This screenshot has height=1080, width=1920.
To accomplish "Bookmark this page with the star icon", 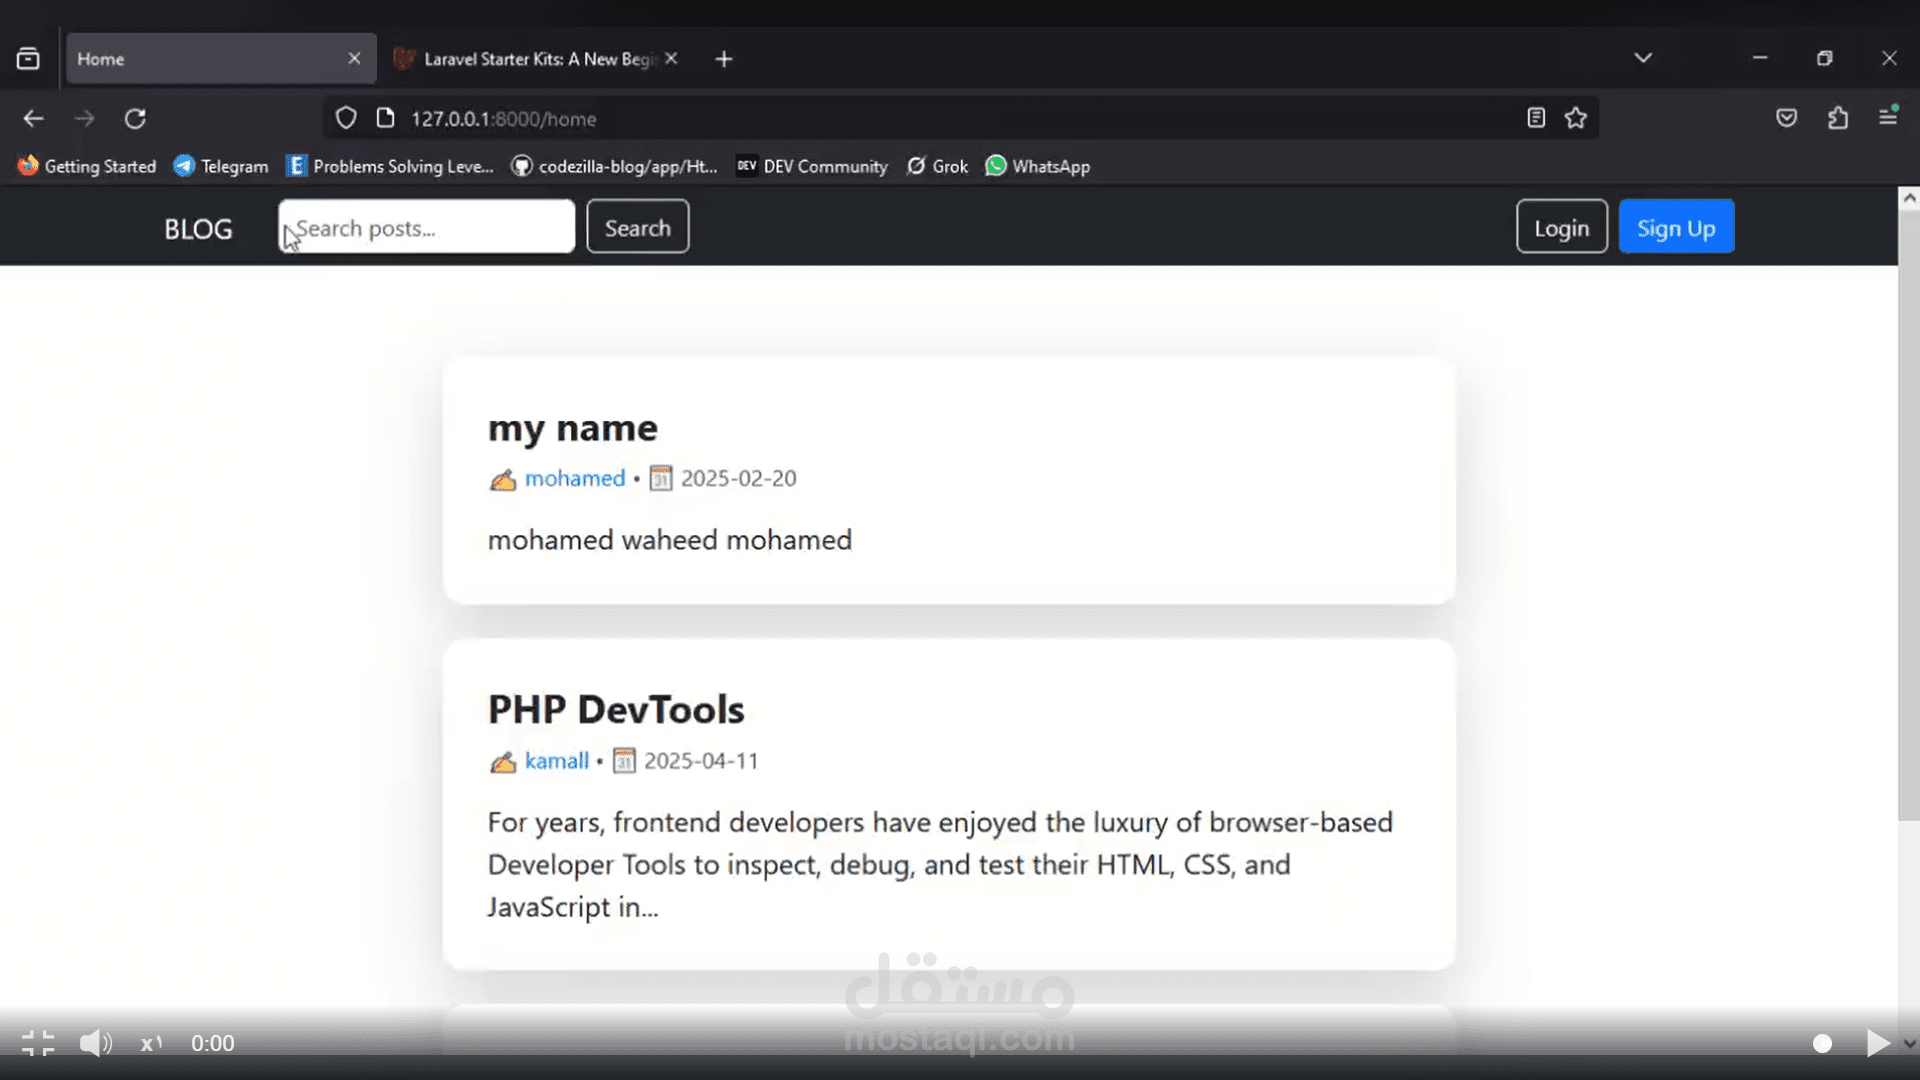I will coord(1576,118).
